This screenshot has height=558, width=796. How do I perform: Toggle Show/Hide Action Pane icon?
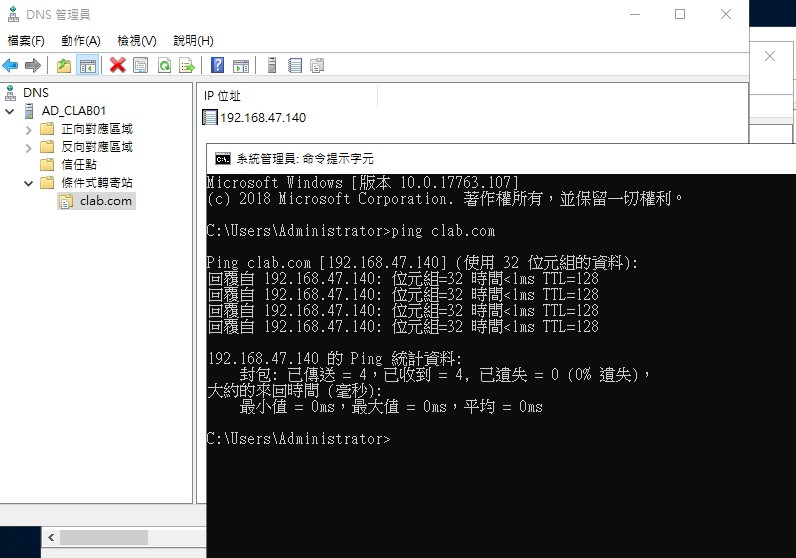tap(241, 65)
